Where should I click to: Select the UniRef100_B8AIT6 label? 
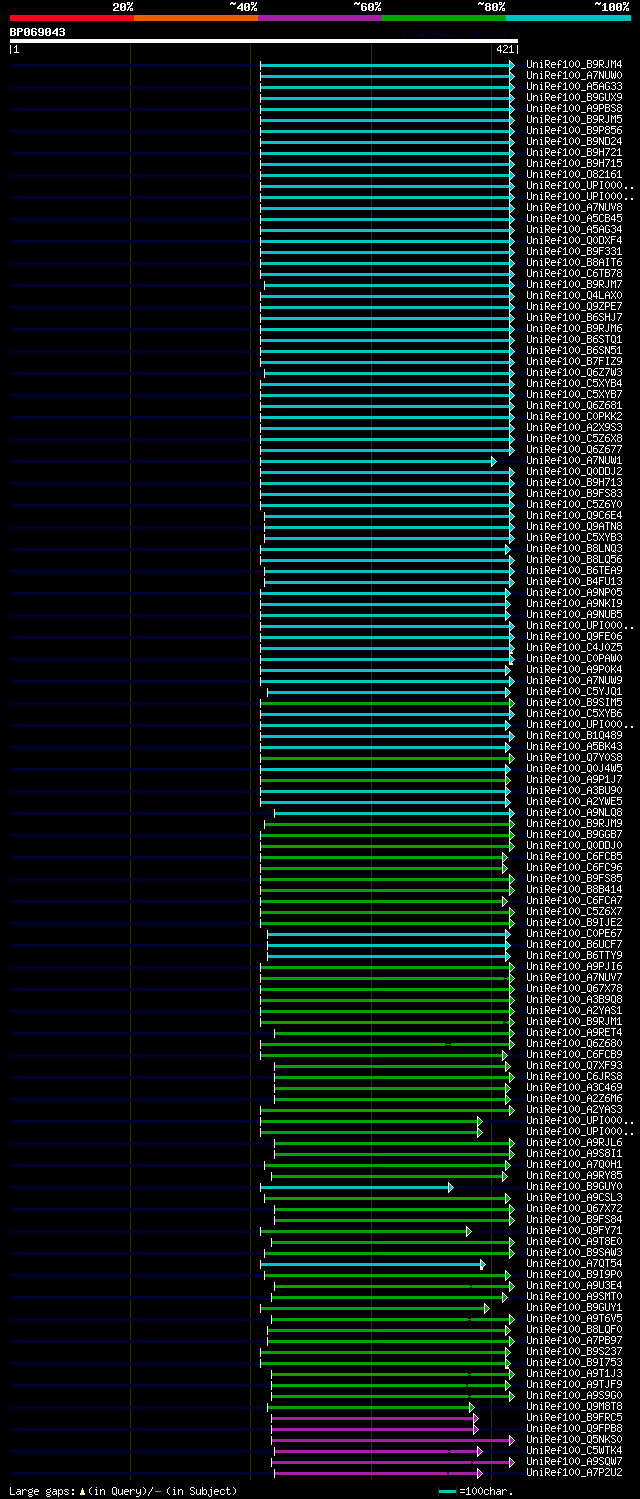pos(574,262)
